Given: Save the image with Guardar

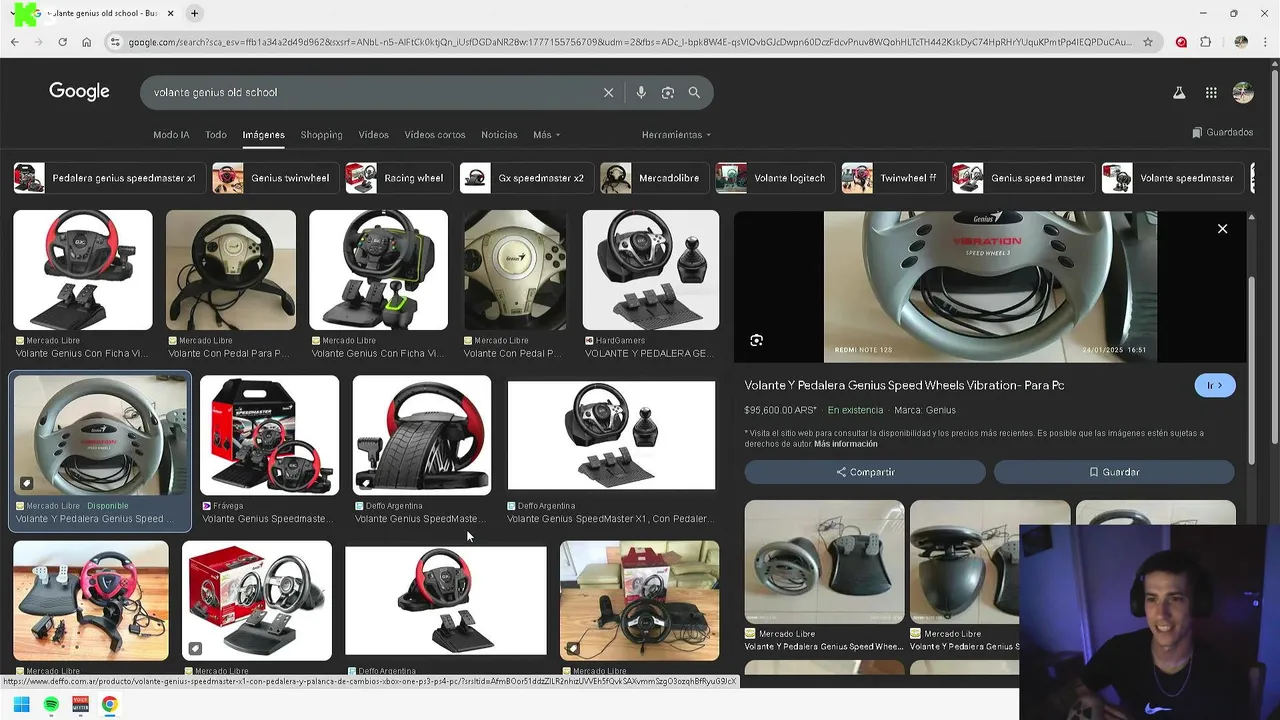Looking at the screenshot, I should click(x=1114, y=472).
